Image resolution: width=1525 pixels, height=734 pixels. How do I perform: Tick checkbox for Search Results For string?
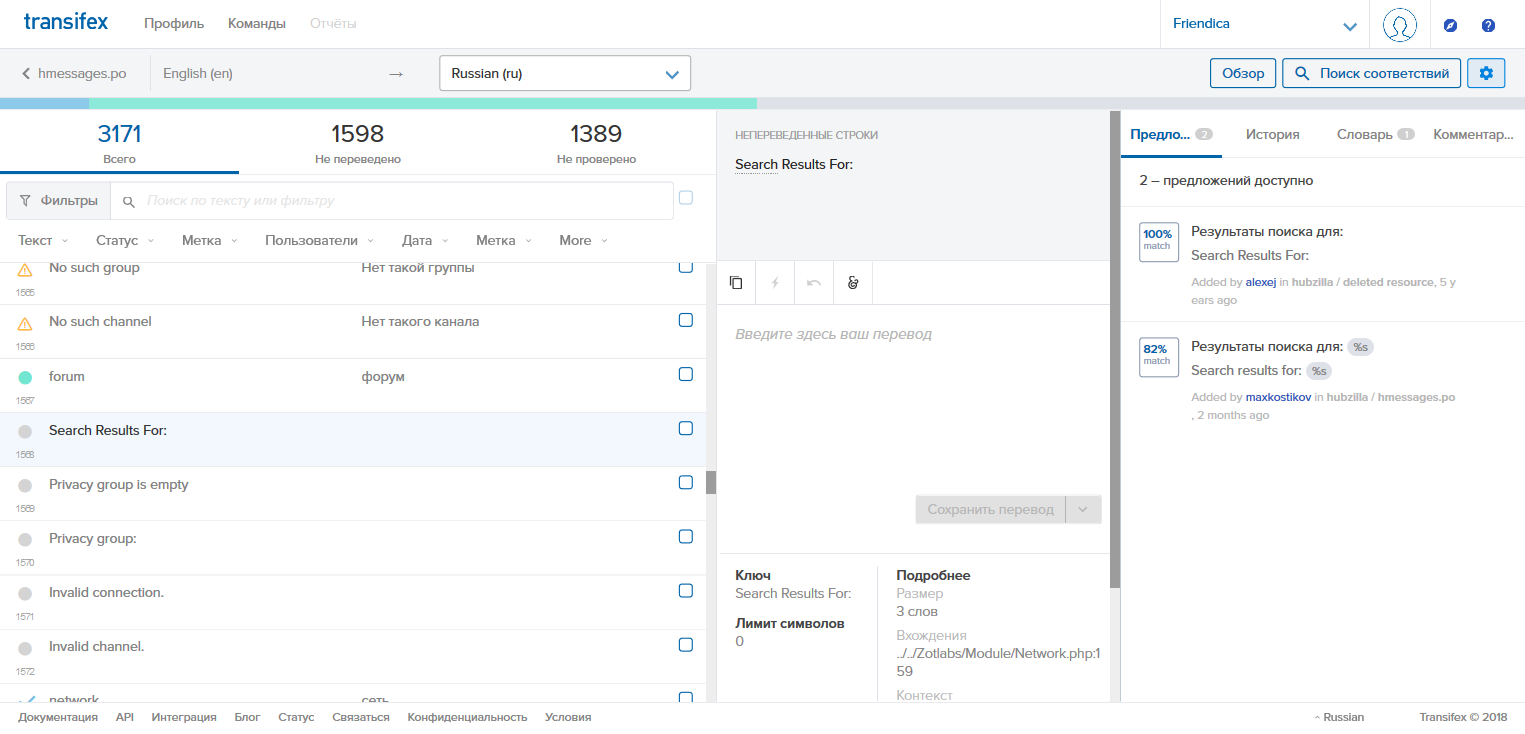tap(686, 428)
